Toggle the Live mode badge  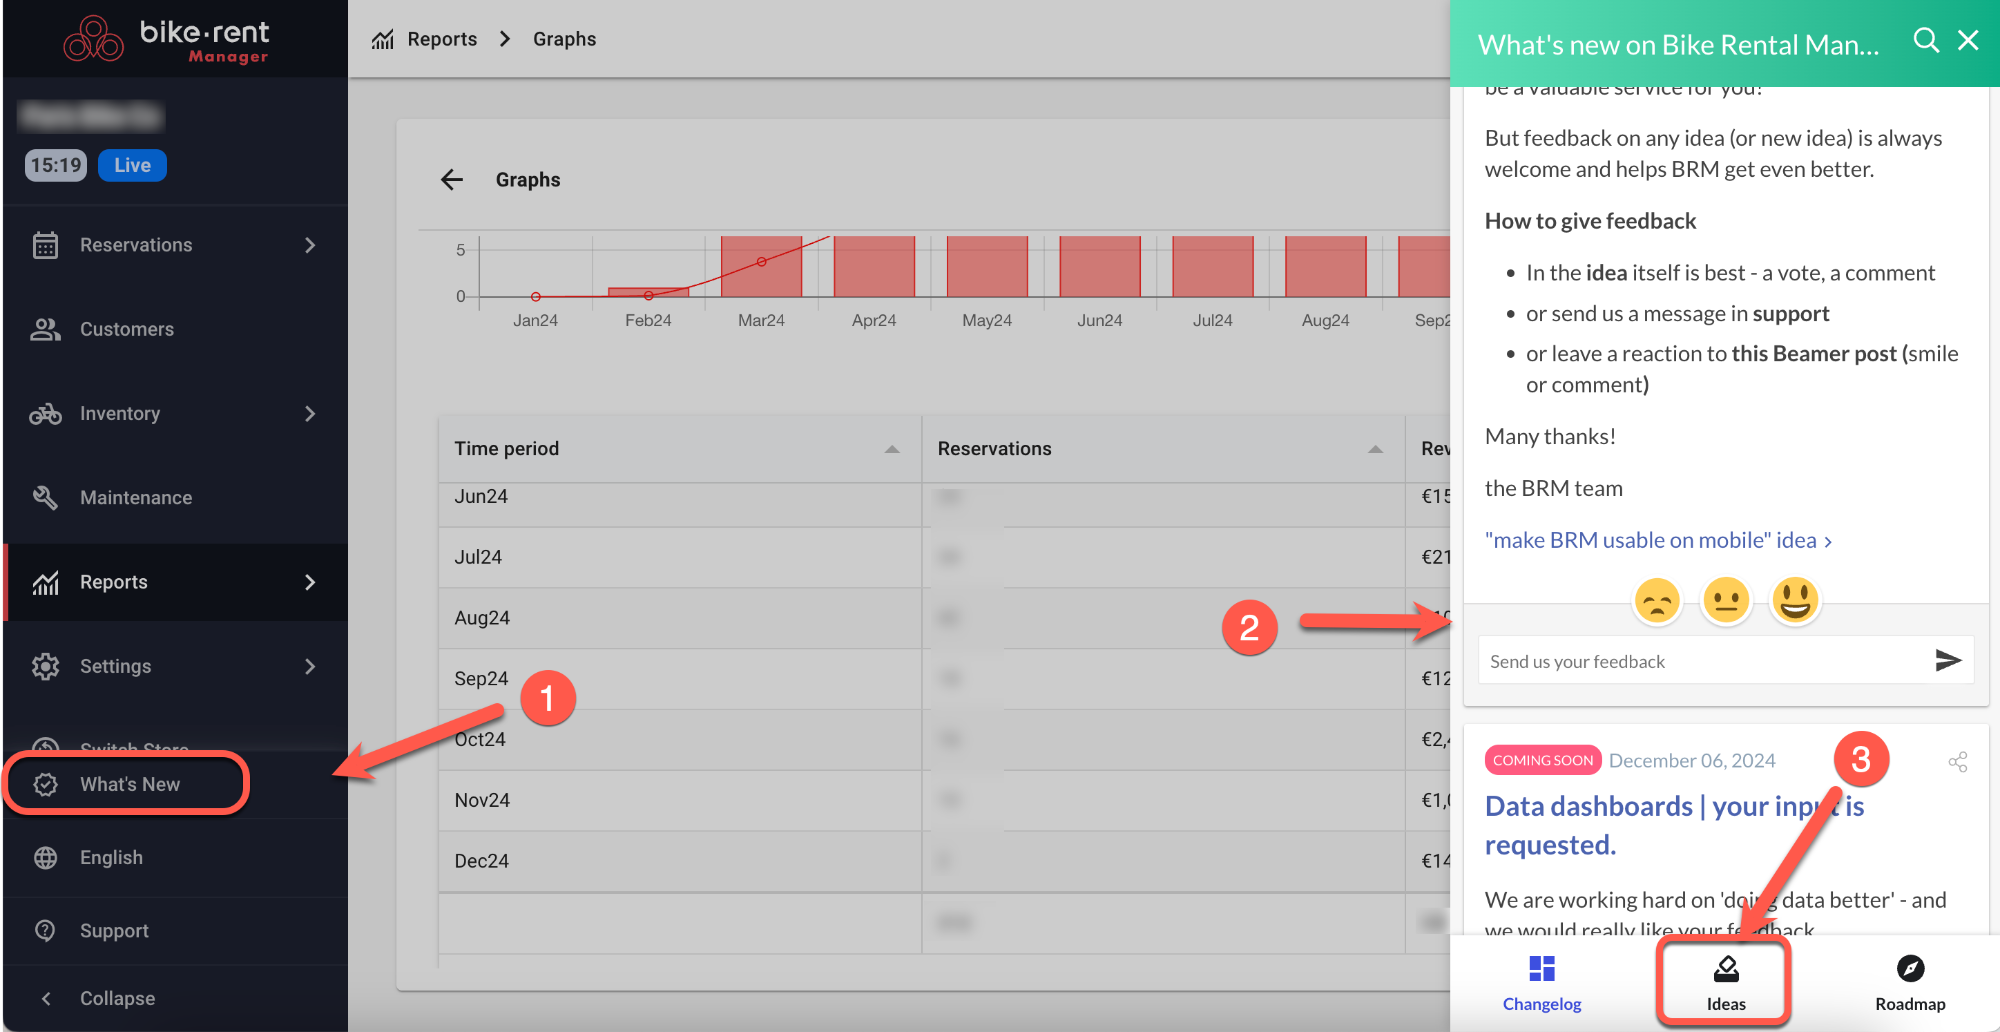[132, 165]
